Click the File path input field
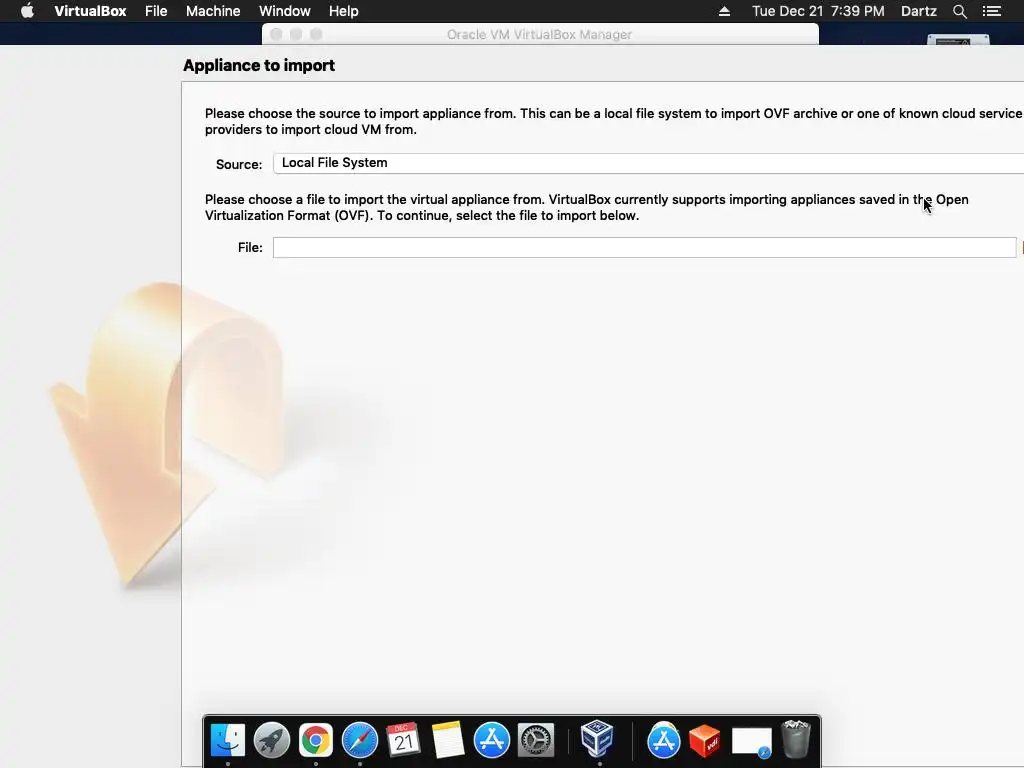Screen dimensions: 1024x768 pyautogui.click(x=645, y=248)
